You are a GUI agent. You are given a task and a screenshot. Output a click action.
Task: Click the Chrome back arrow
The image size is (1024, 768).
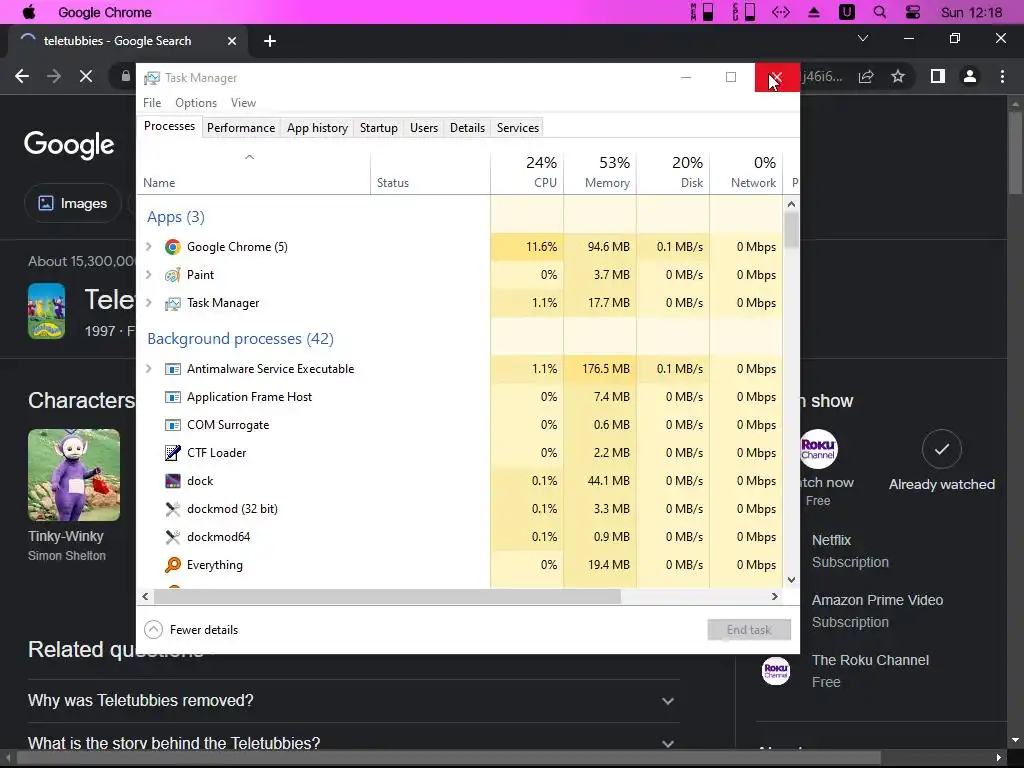pyautogui.click(x=22, y=76)
